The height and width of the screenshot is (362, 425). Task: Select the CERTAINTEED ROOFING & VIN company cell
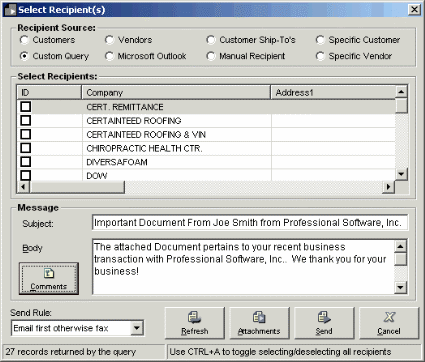click(x=177, y=134)
